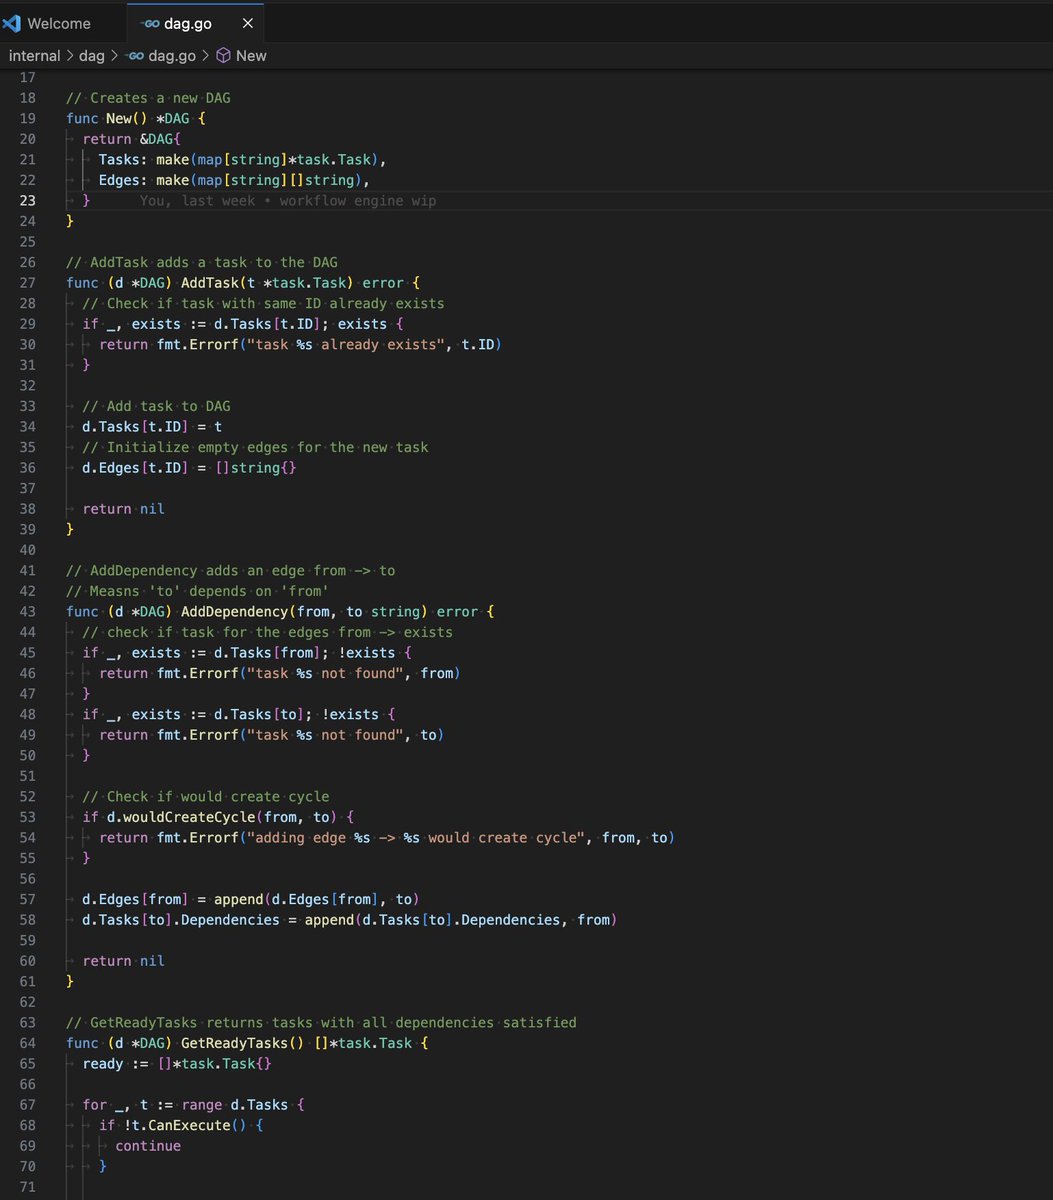
Task: Click the VS Code icon on Welcome tab
Action: [x=12, y=23]
